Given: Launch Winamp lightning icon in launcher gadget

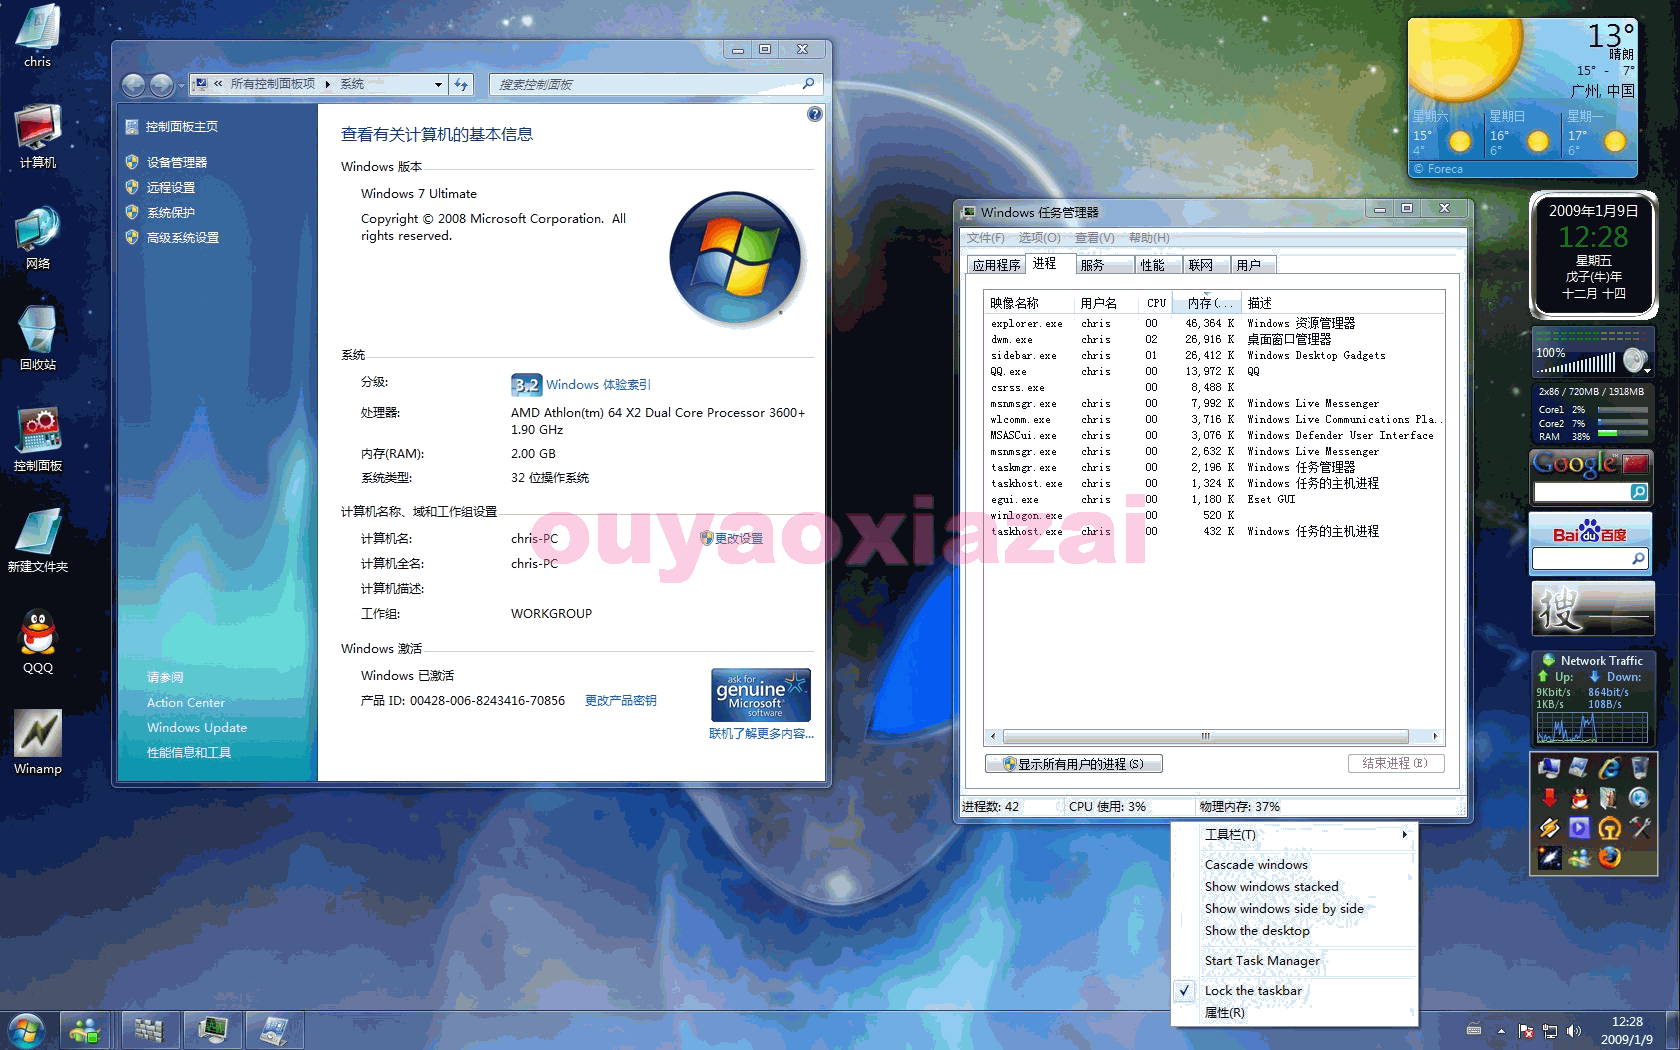Looking at the screenshot, I should point(1549,828).
